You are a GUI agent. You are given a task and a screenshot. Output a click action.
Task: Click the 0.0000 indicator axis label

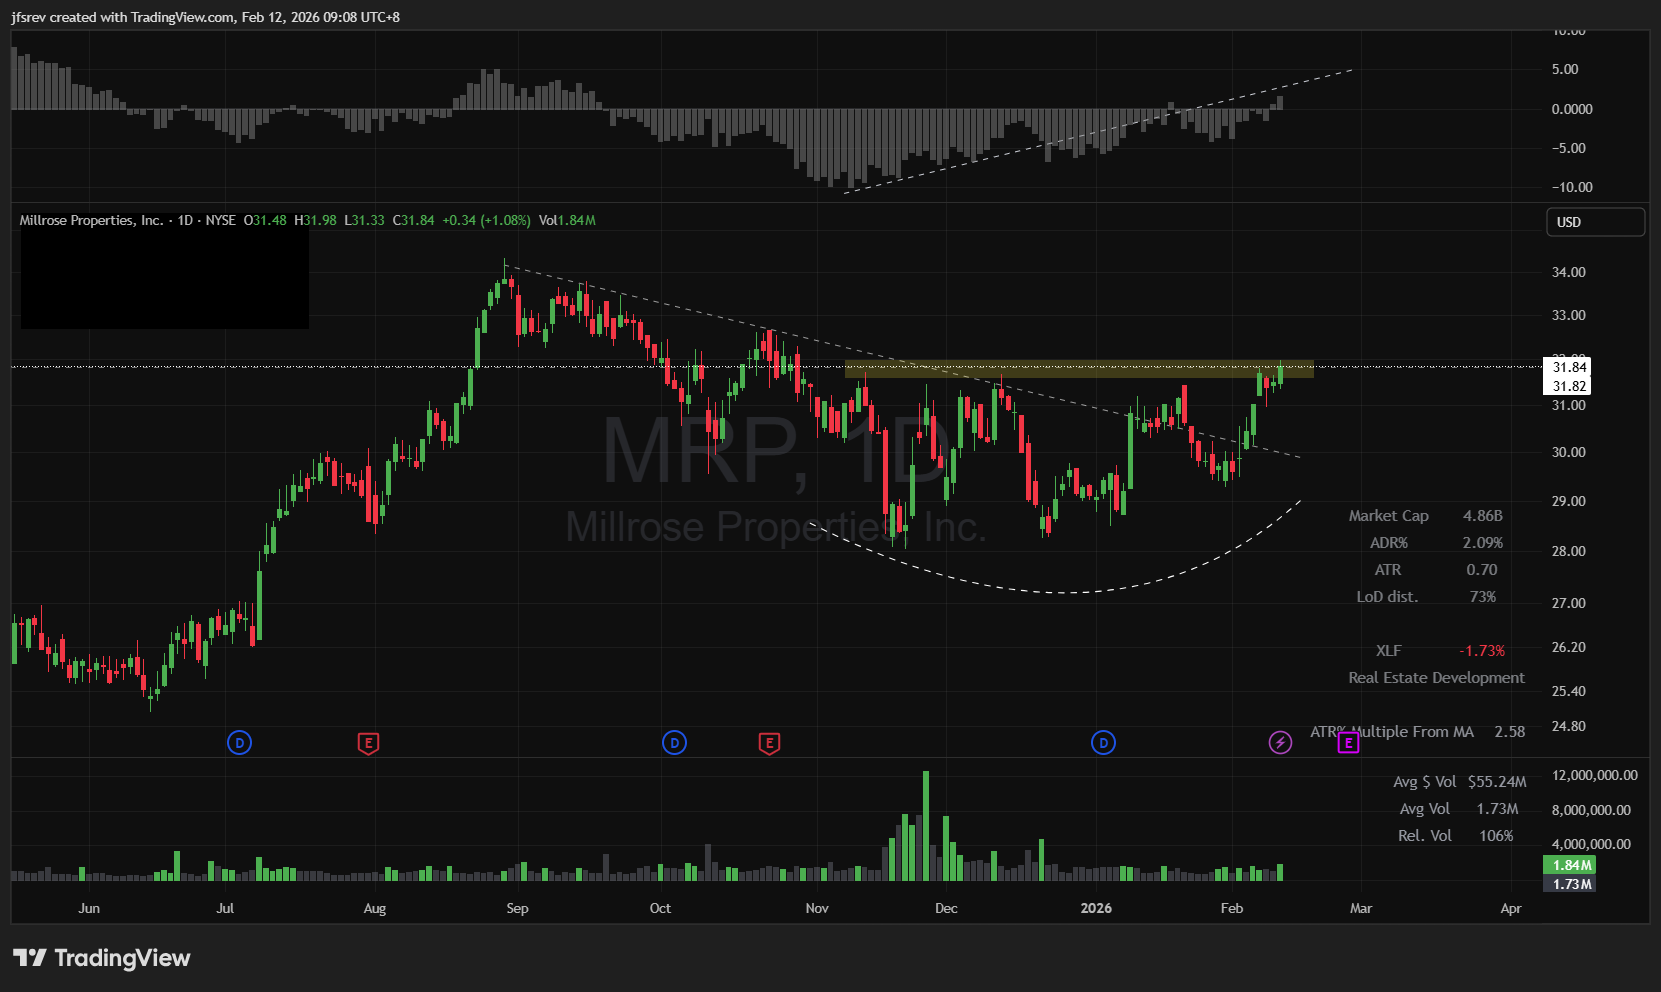(1572, 109)
